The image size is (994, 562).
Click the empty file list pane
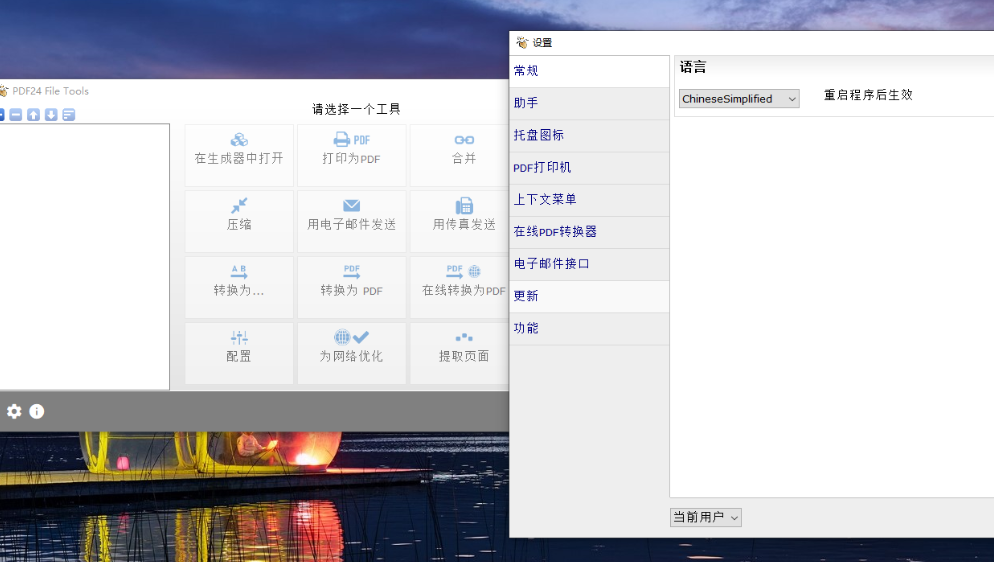[84, 257]
